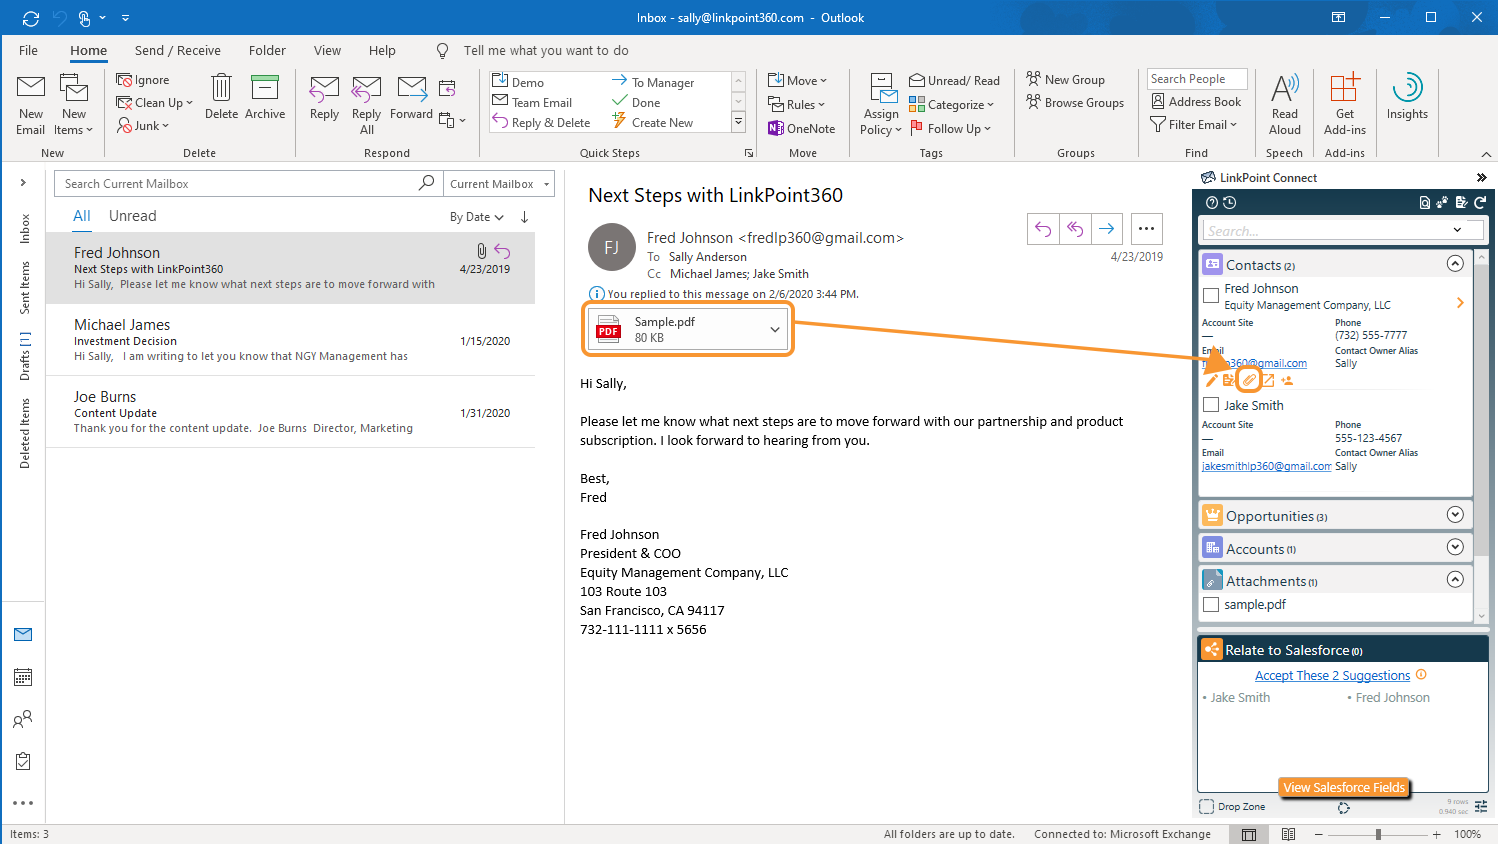Switch to Calendar in navigation bar

click(x=23, y=677)
